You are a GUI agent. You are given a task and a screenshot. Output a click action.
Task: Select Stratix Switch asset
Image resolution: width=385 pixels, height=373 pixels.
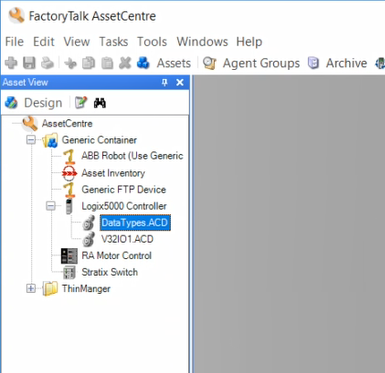point(110,272)
